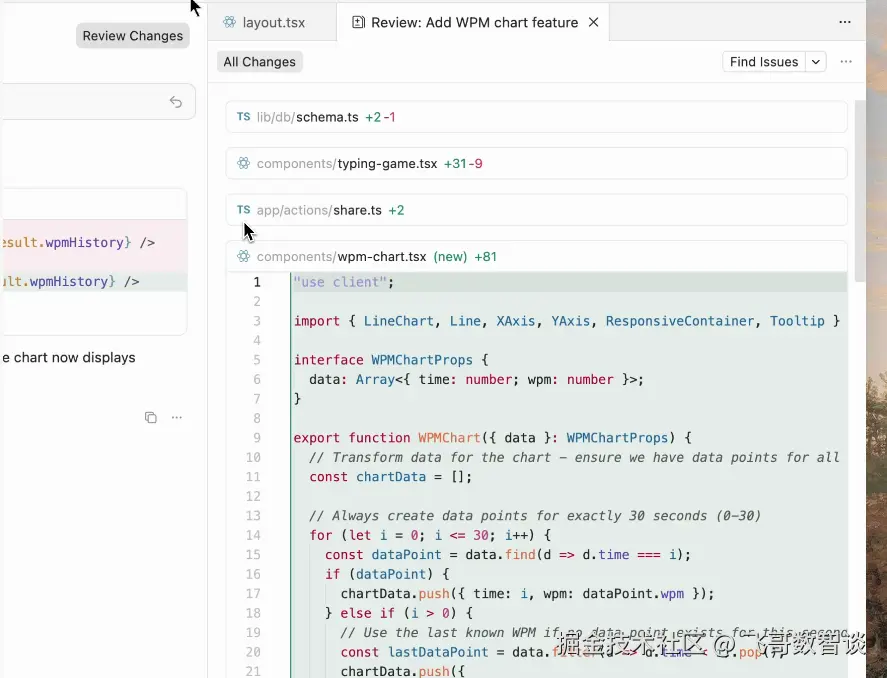Collapse the components/wpm-chart.tsx diff header
This screenshot has width=887, height=678.
(536, 257)
